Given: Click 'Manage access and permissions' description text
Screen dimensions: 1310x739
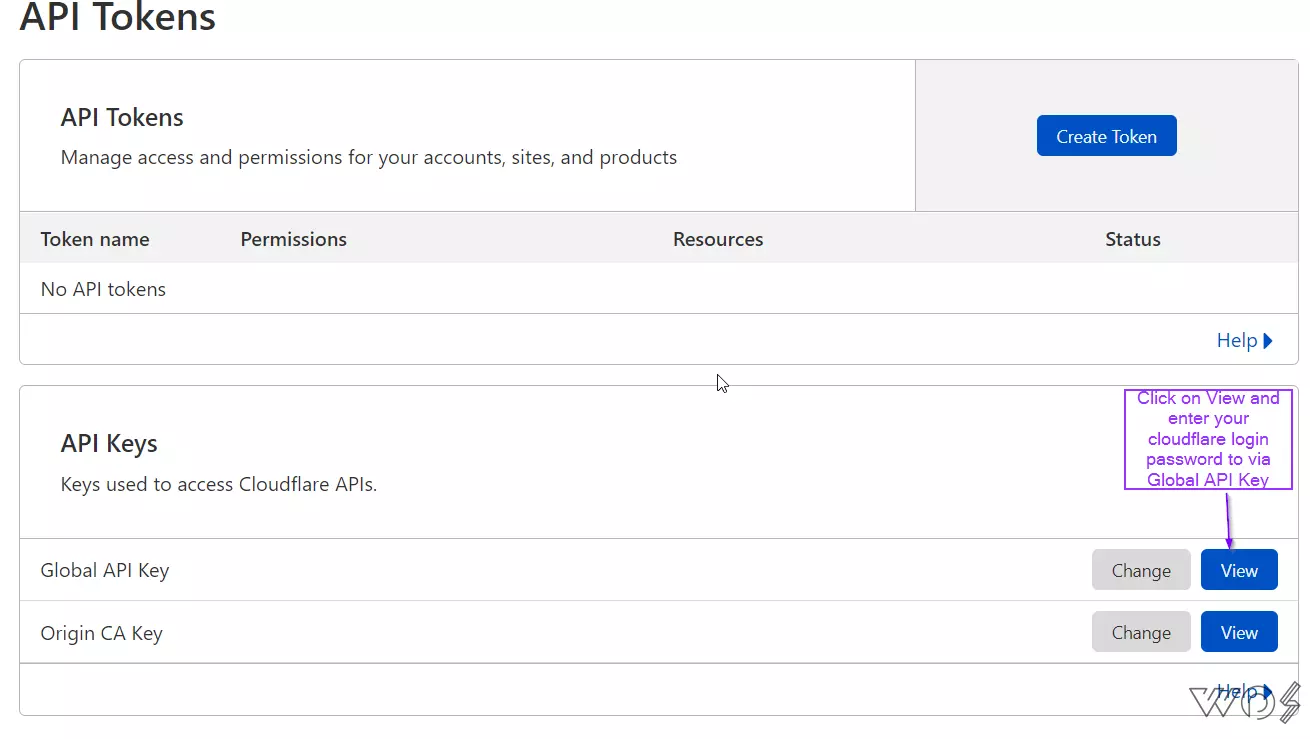Looking at the screenshot, I should click(x=369, y=157).
